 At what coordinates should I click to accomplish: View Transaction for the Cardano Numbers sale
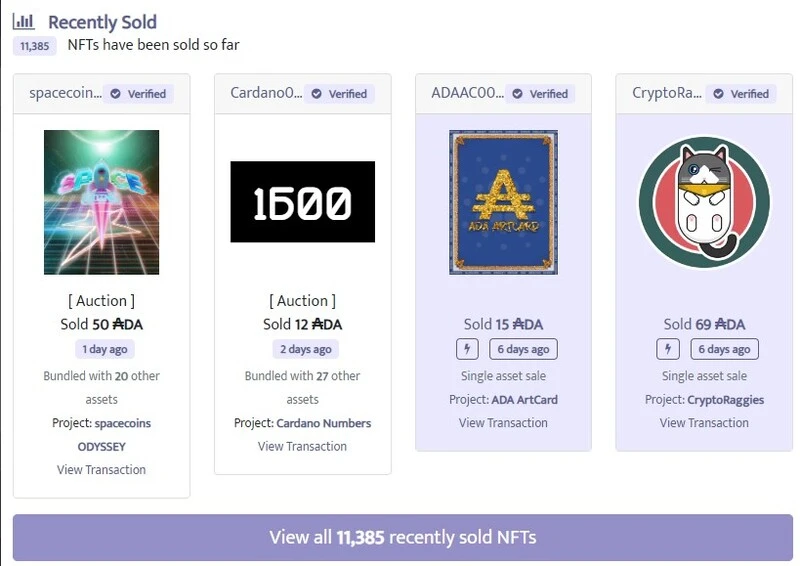(302, 446)
